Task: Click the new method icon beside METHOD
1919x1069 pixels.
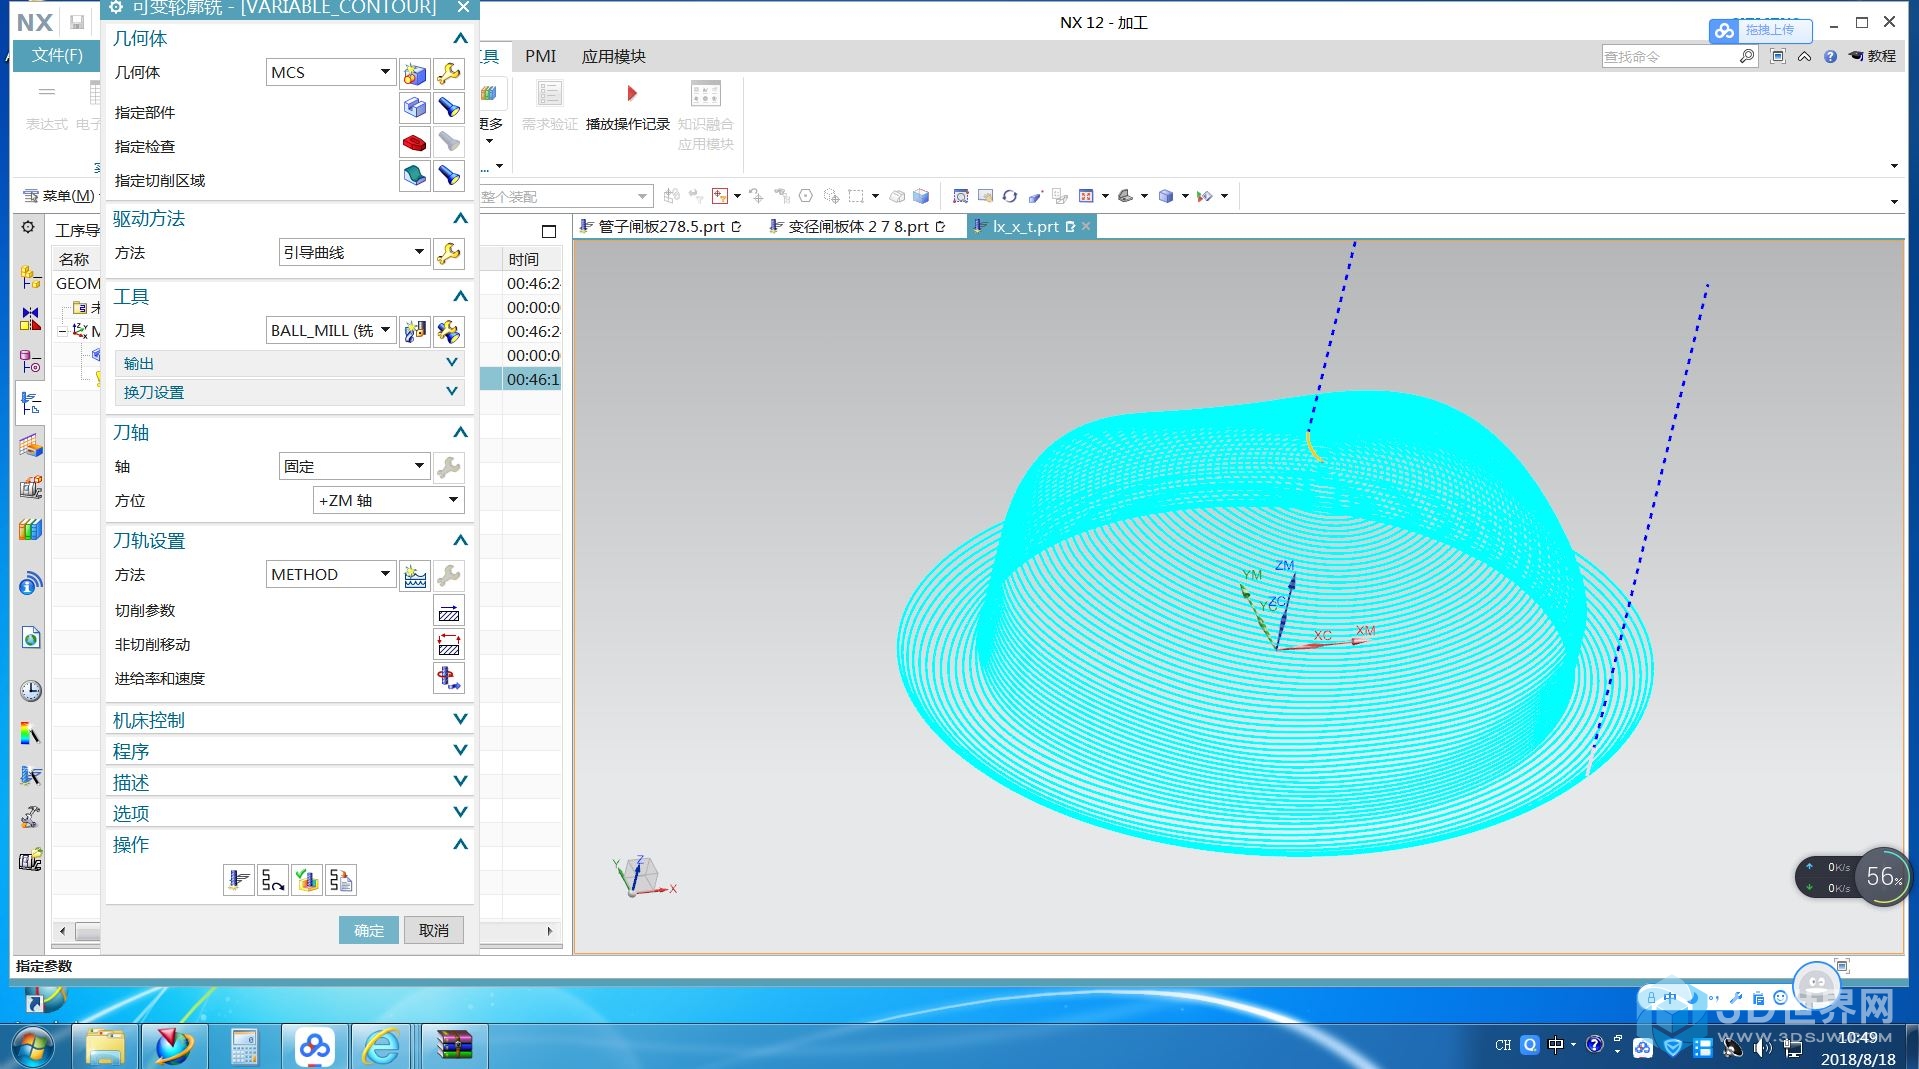Action: click(415, 575)
